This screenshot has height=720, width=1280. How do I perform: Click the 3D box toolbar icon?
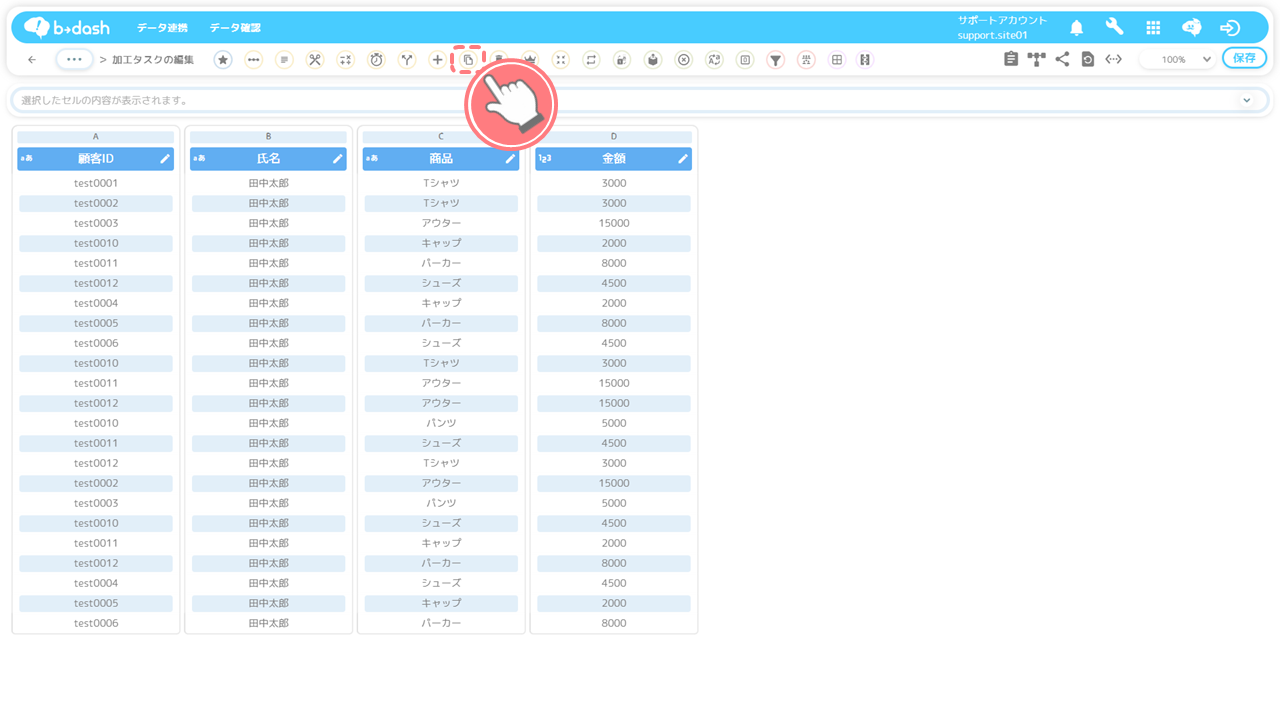(652, 60)
